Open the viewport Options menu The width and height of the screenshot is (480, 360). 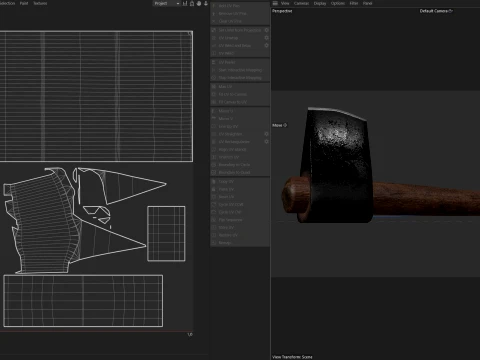click(338, 3)
